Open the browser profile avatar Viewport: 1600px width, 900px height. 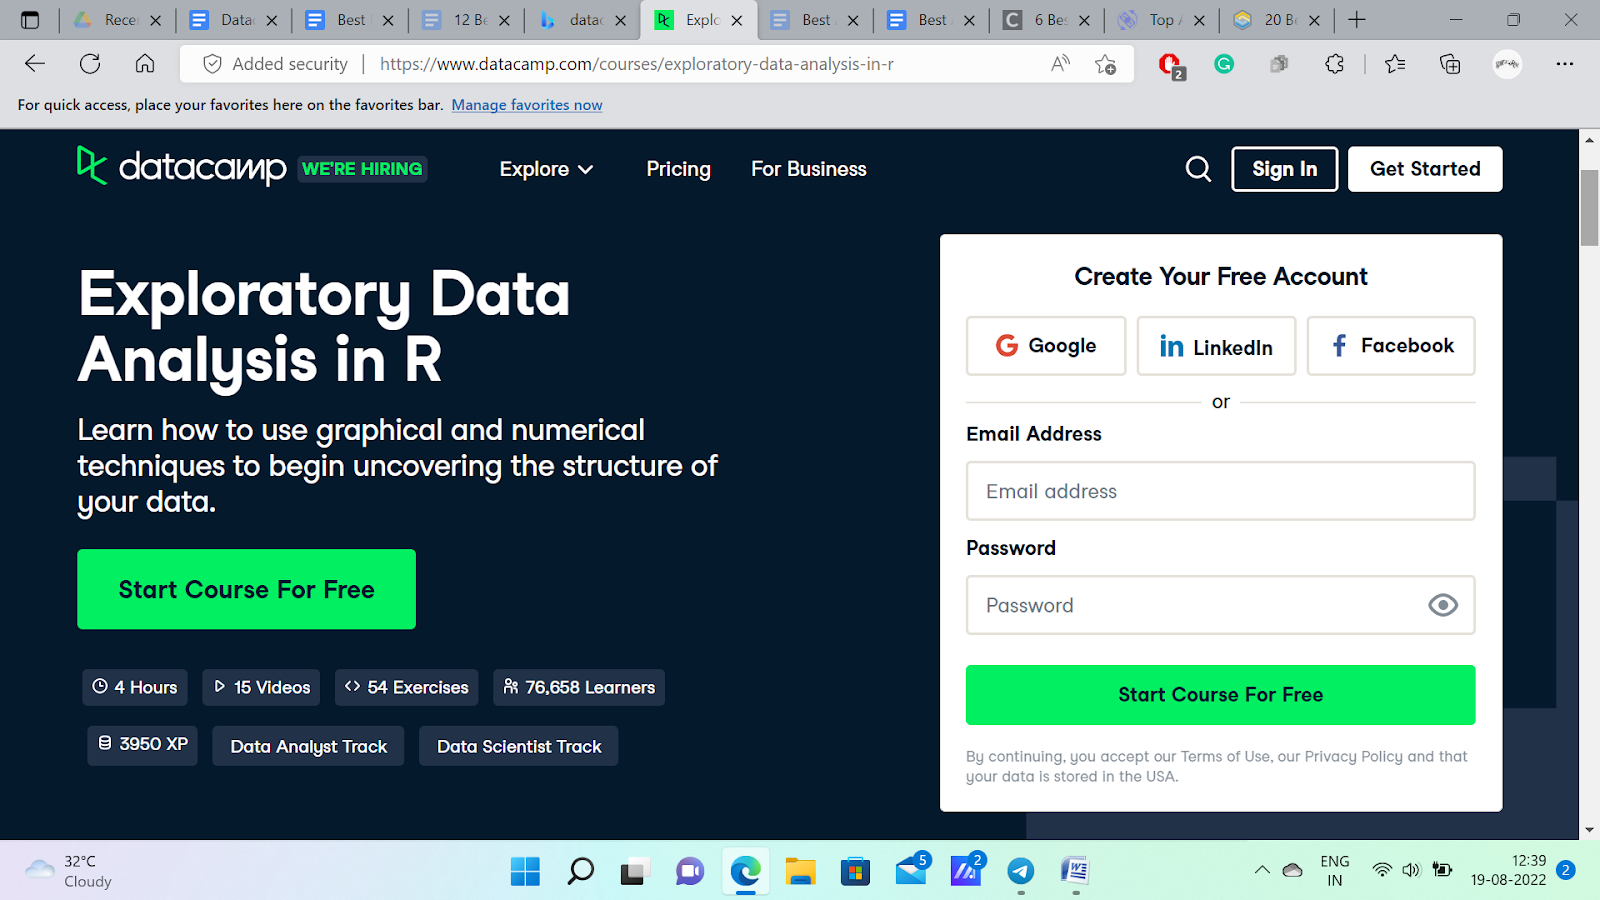point(1507,64)
